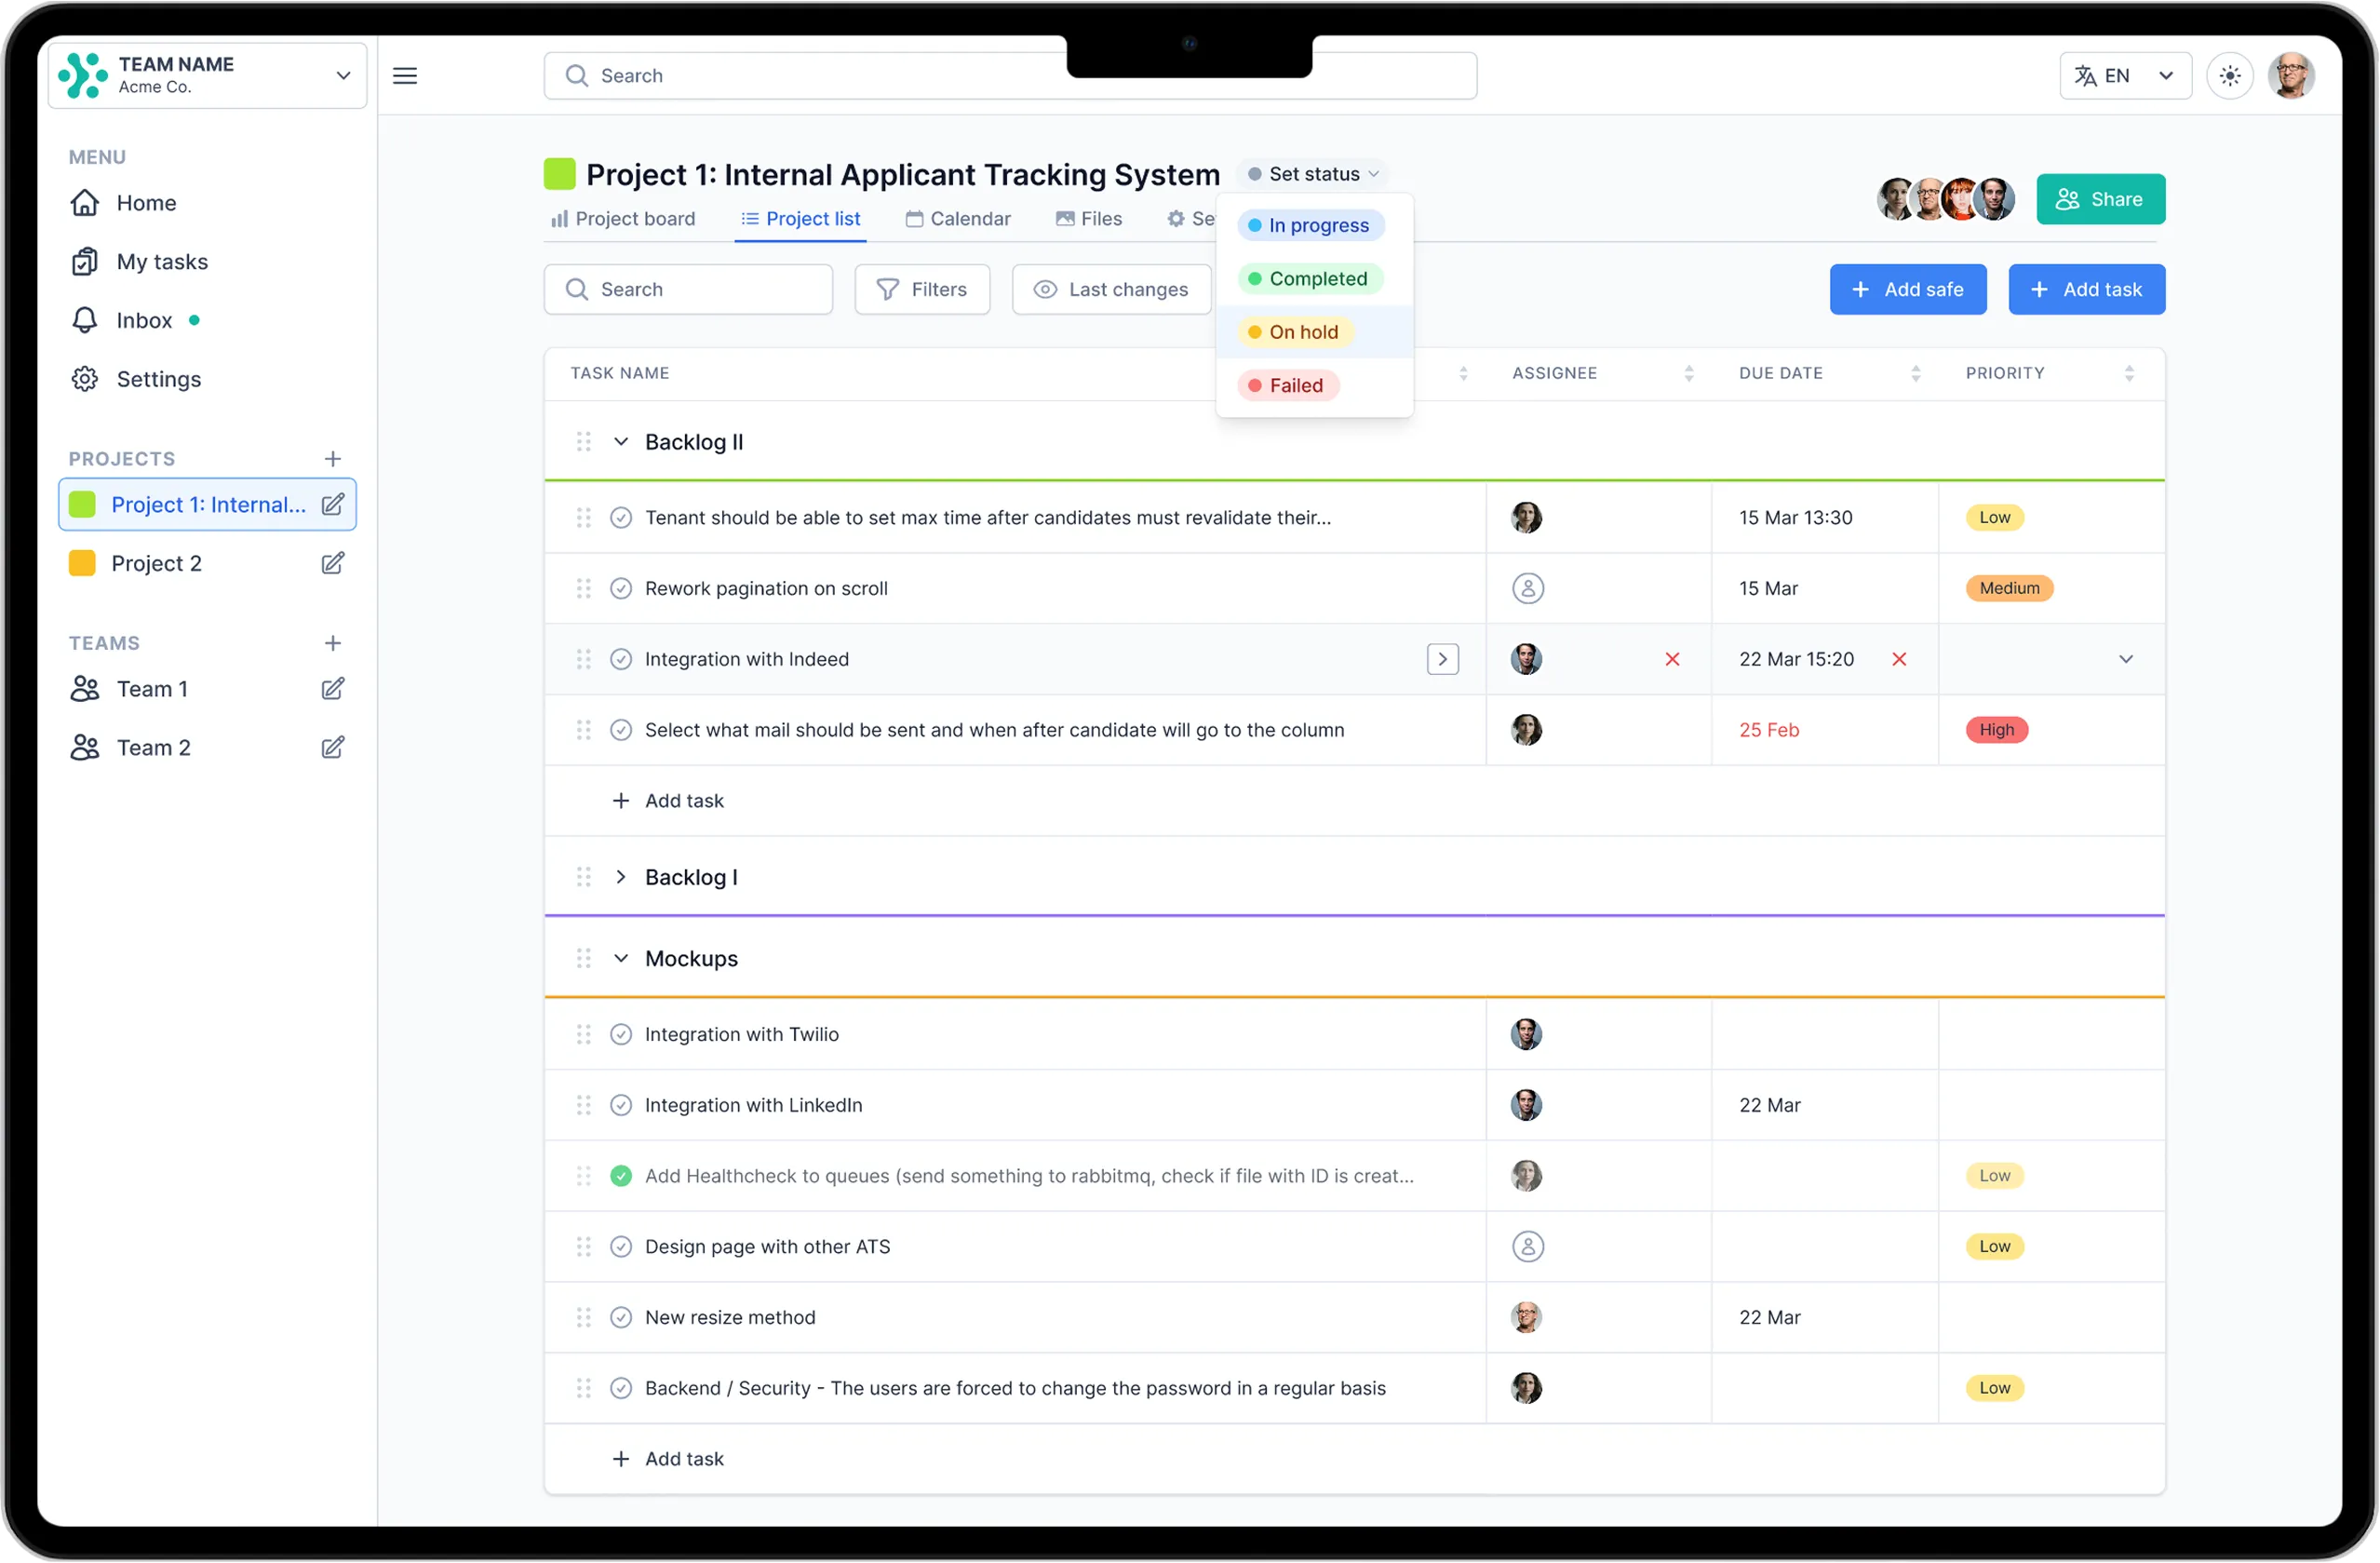Viewport: 2380px width, 1563px height.
Task: Click the Inbox bell icon
Action: point(85,320)
